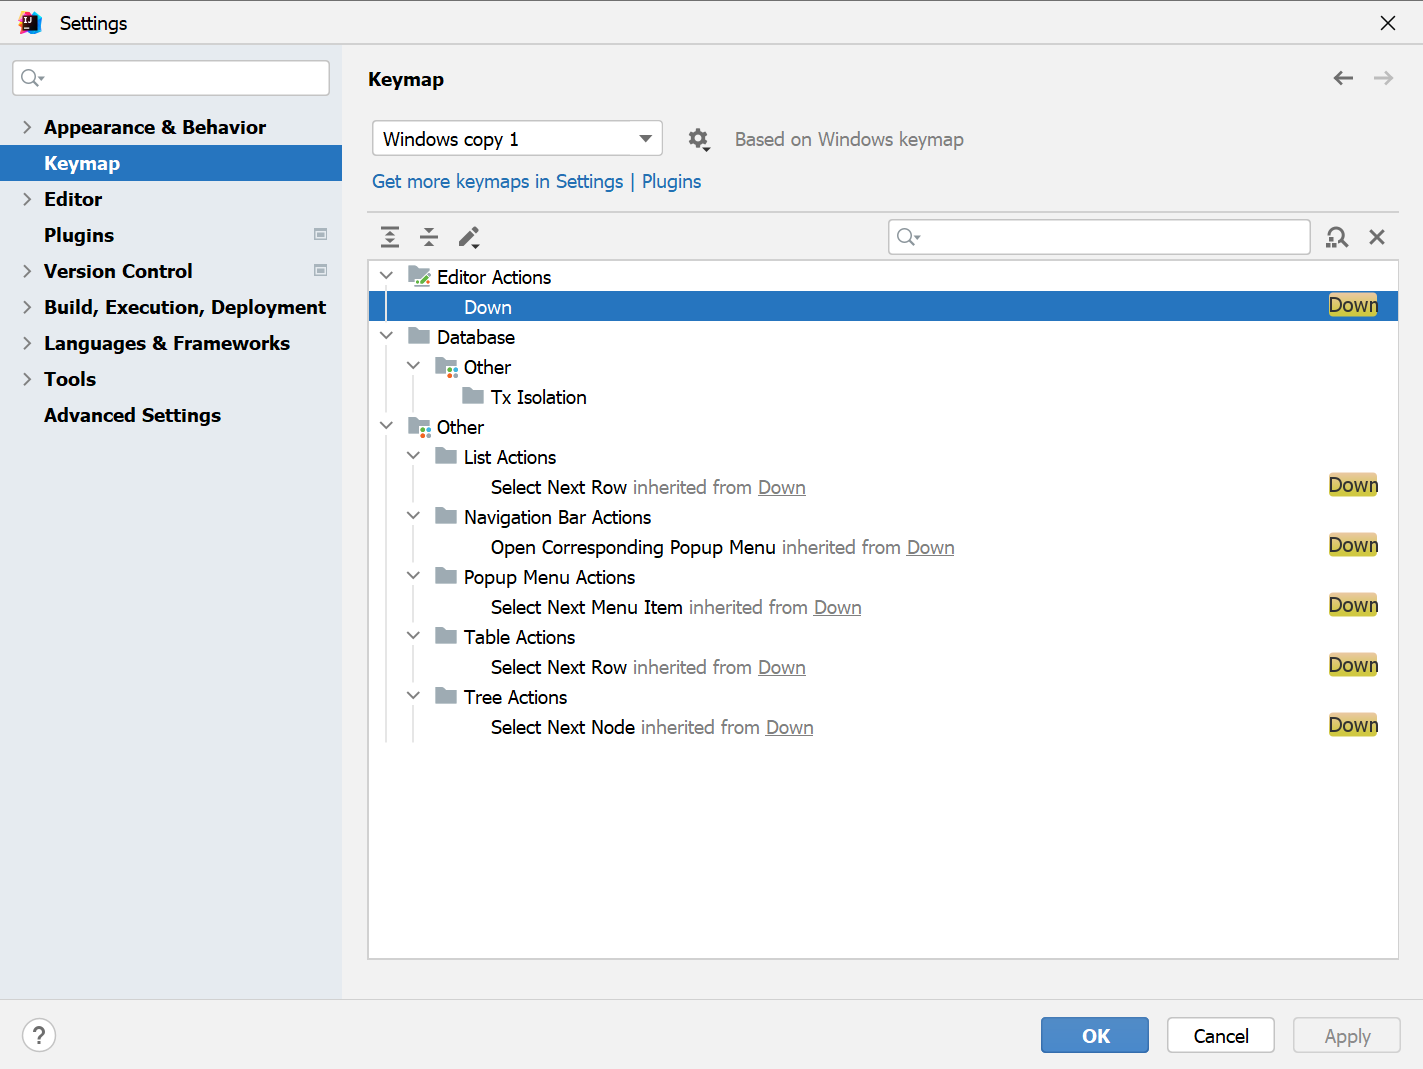Click the settings search field
Image resolution: width=1423 pixels, height=1069 pixels.
(x=171, y=78)
